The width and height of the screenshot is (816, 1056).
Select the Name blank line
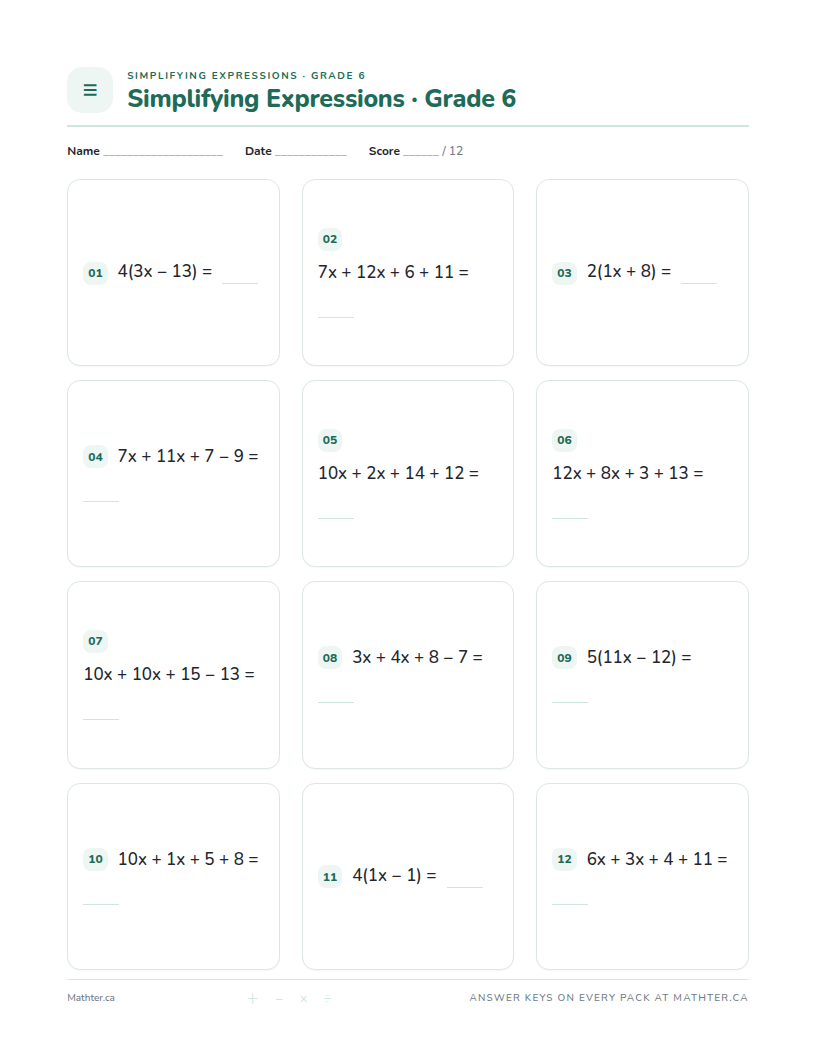point(163,154)
